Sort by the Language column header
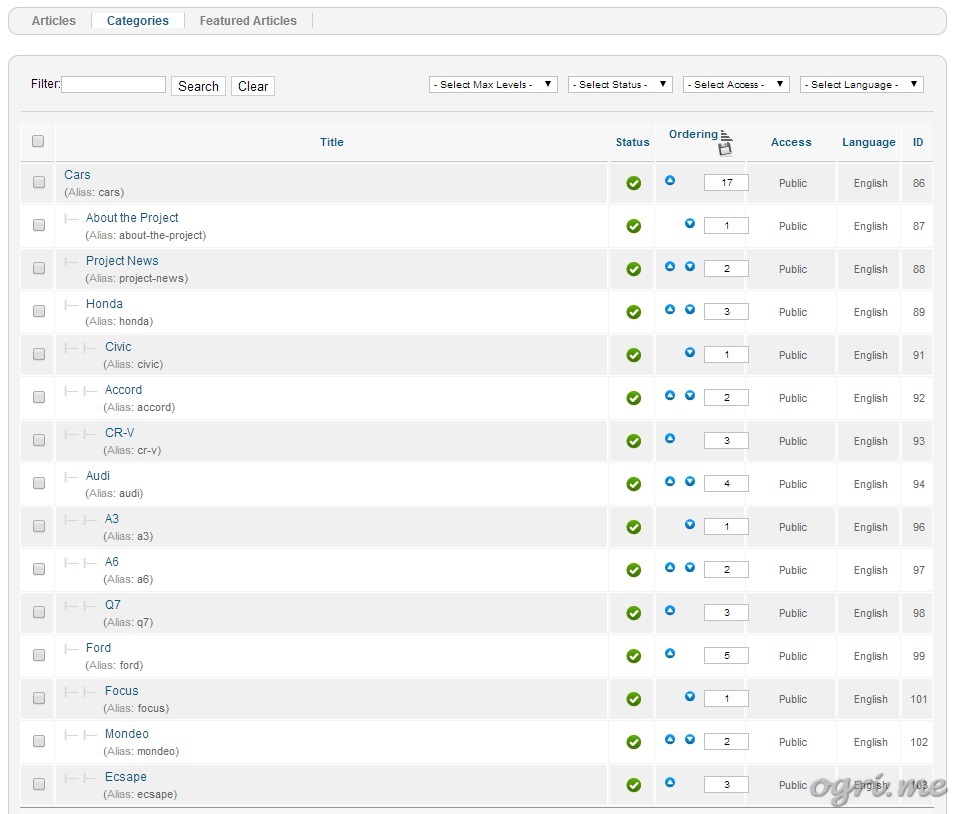This screenshot has width=955, height=814. click(869, 142)
